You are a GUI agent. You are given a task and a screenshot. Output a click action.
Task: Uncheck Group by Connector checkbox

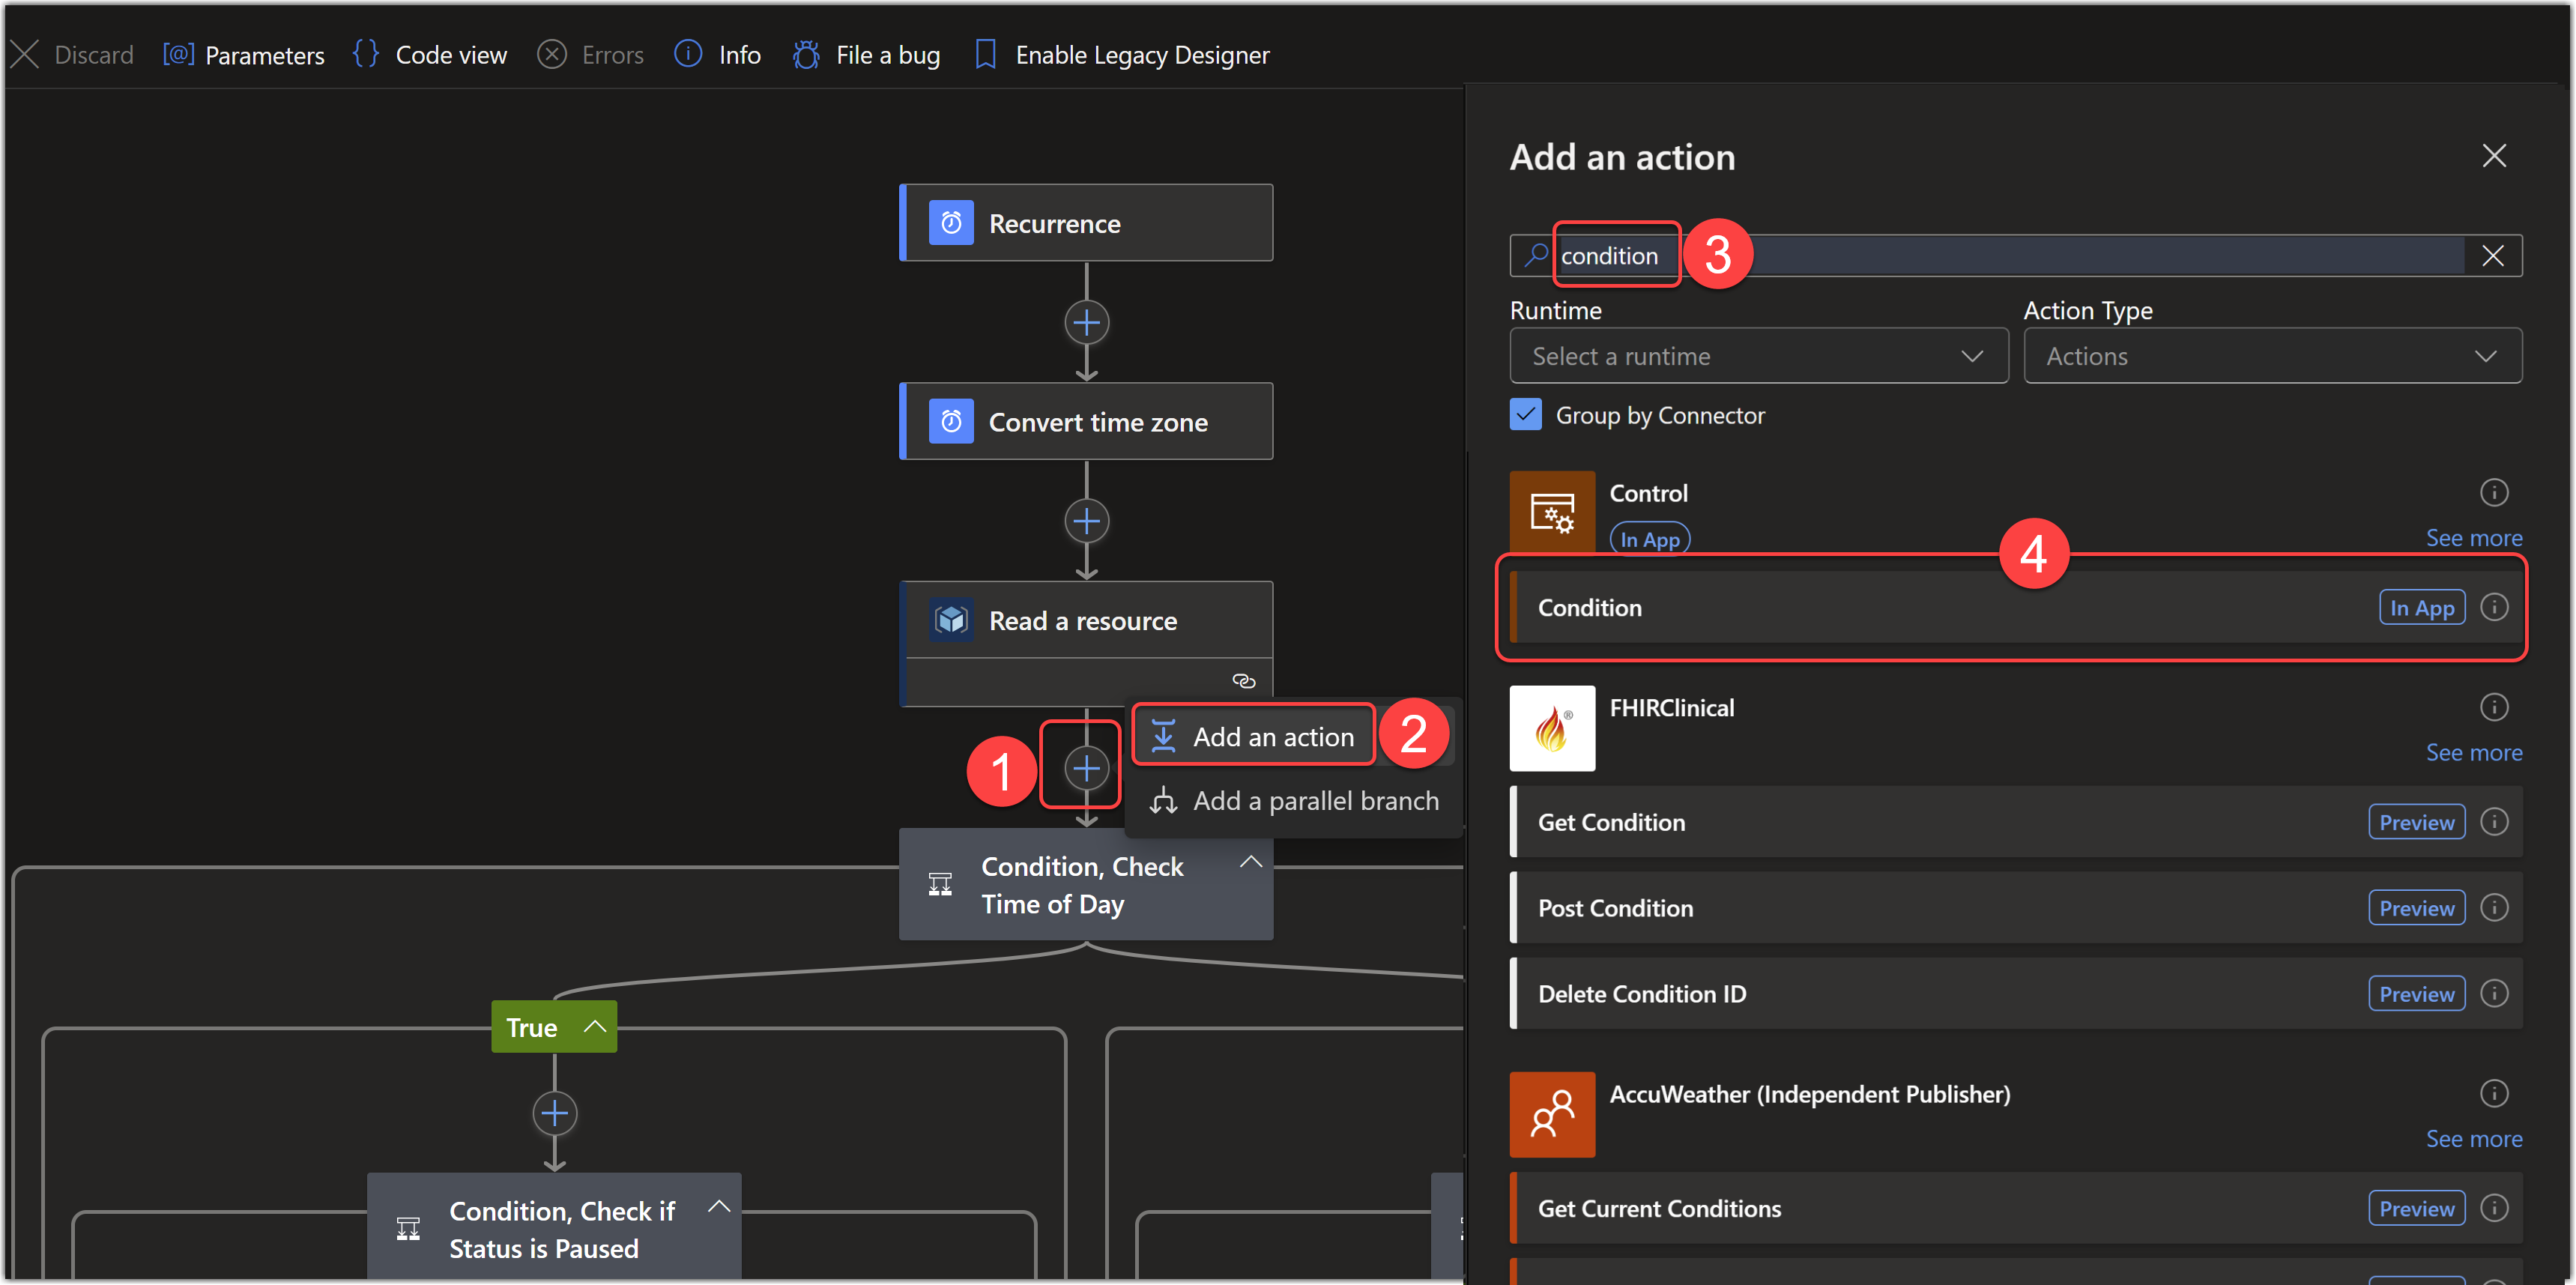pyautogui.click(x=1525, y=415)
